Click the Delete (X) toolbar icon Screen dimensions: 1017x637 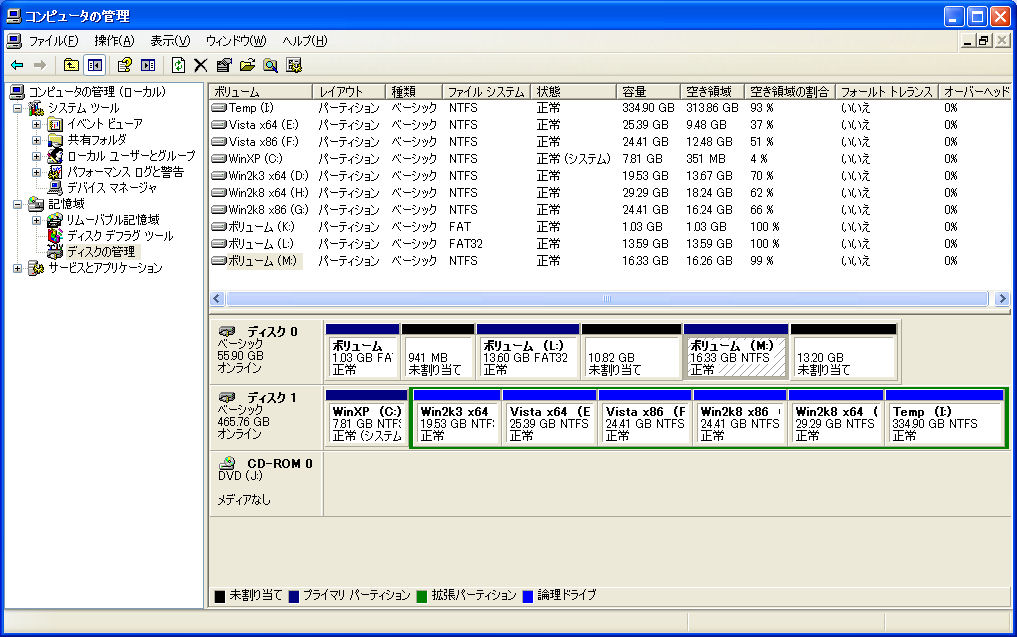(201, 65)
